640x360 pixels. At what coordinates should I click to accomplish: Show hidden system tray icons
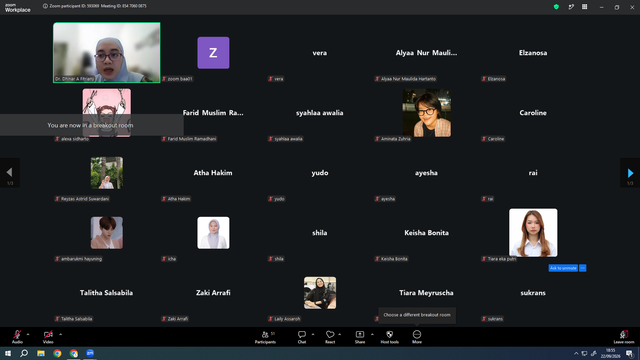tap(576, 353)
